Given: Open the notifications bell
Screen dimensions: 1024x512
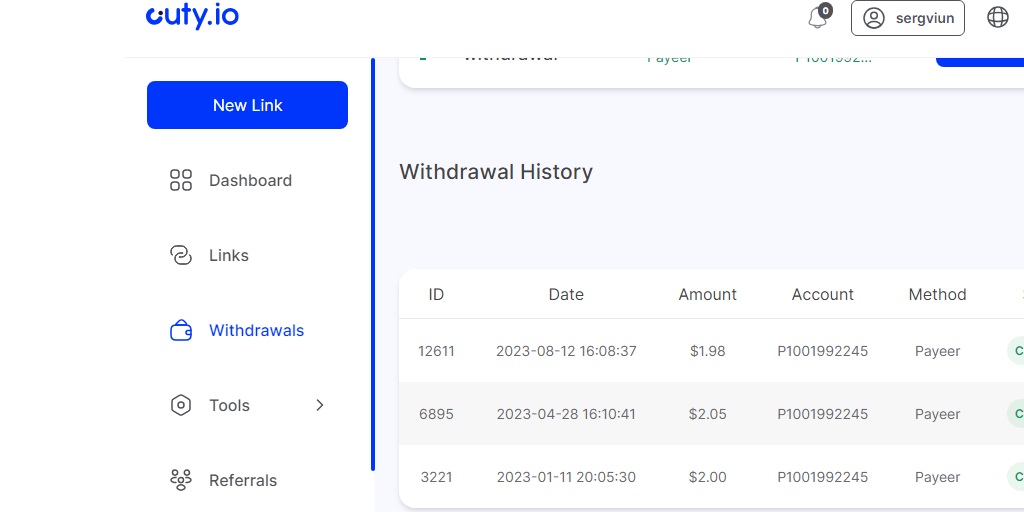Looking at the screenshot, I should pyautogui.click(x=818, y=18).
